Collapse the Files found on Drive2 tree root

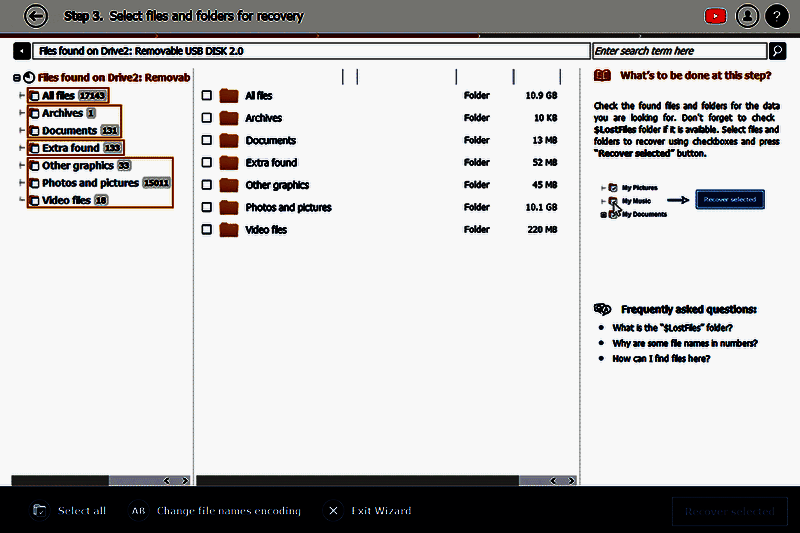point(17,78)
